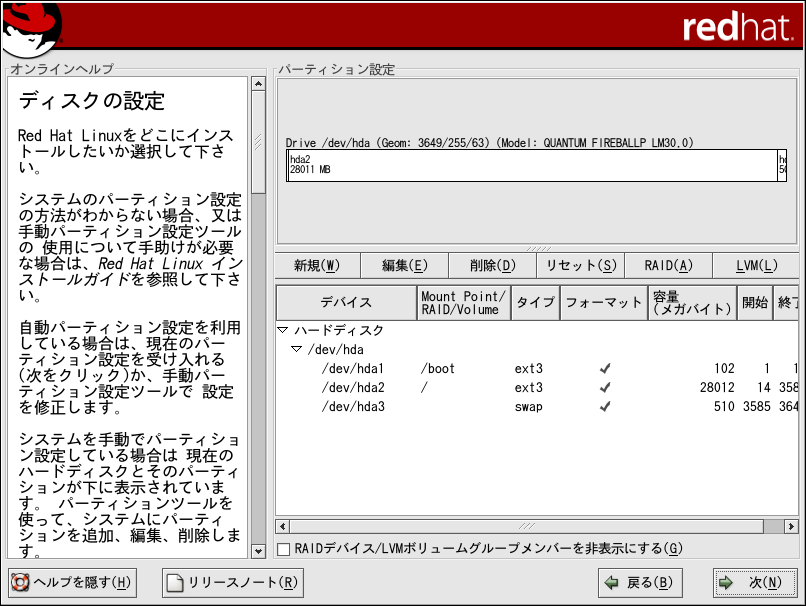
Task: Click the Red Hat shadowman logo
Action: tap(30, 28)
